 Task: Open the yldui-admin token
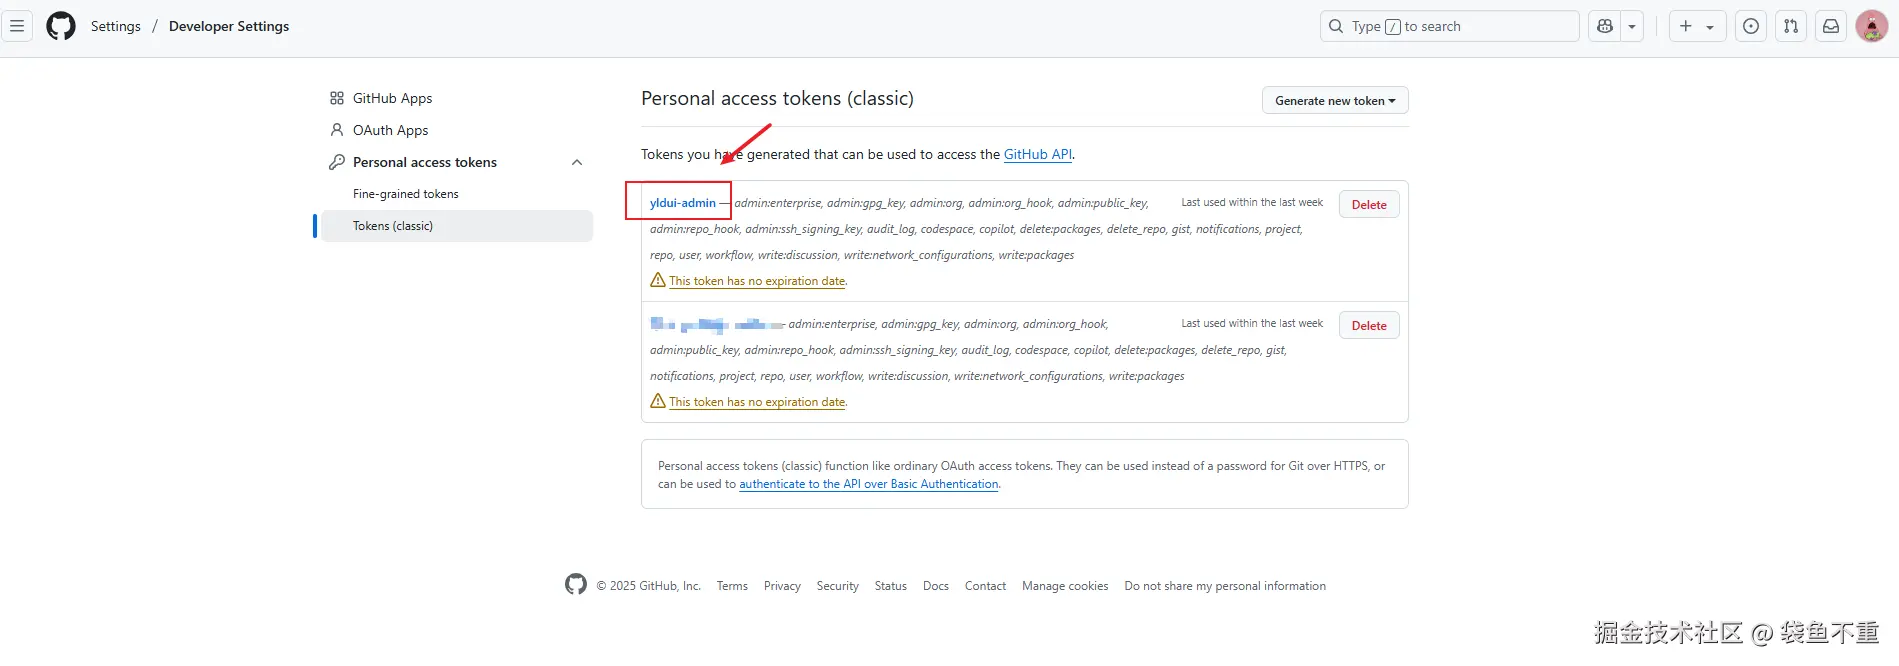pos(683,203)
